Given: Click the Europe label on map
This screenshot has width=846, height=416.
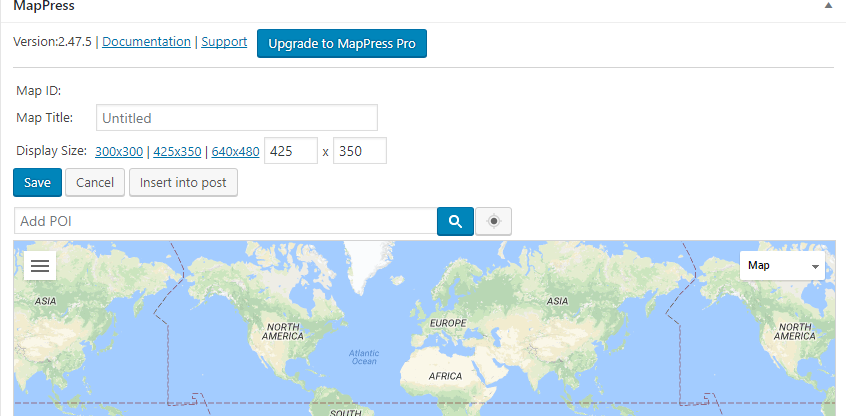Looking at the screenshot, I should click(x=448, y=323).
